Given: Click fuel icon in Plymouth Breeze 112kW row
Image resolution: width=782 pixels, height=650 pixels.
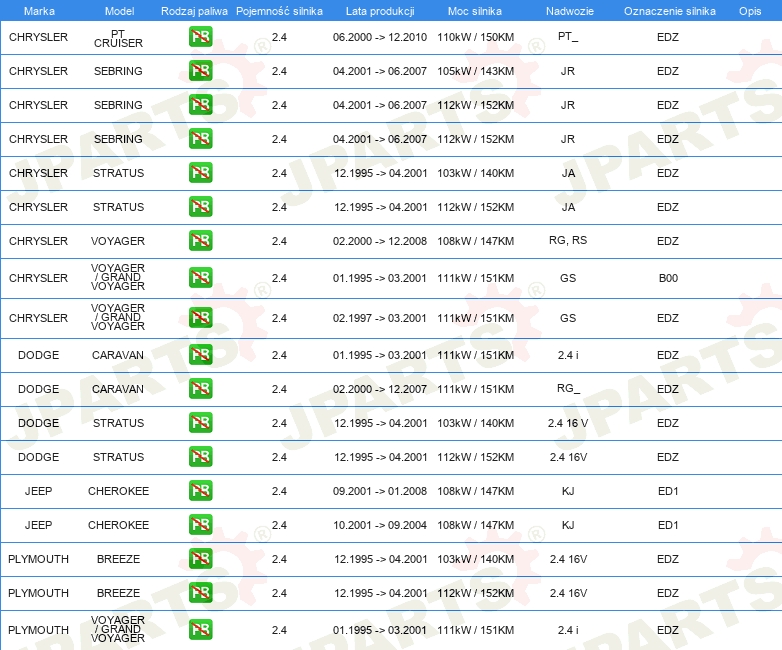Looking at the screenshot, I should tap(200, 592).
